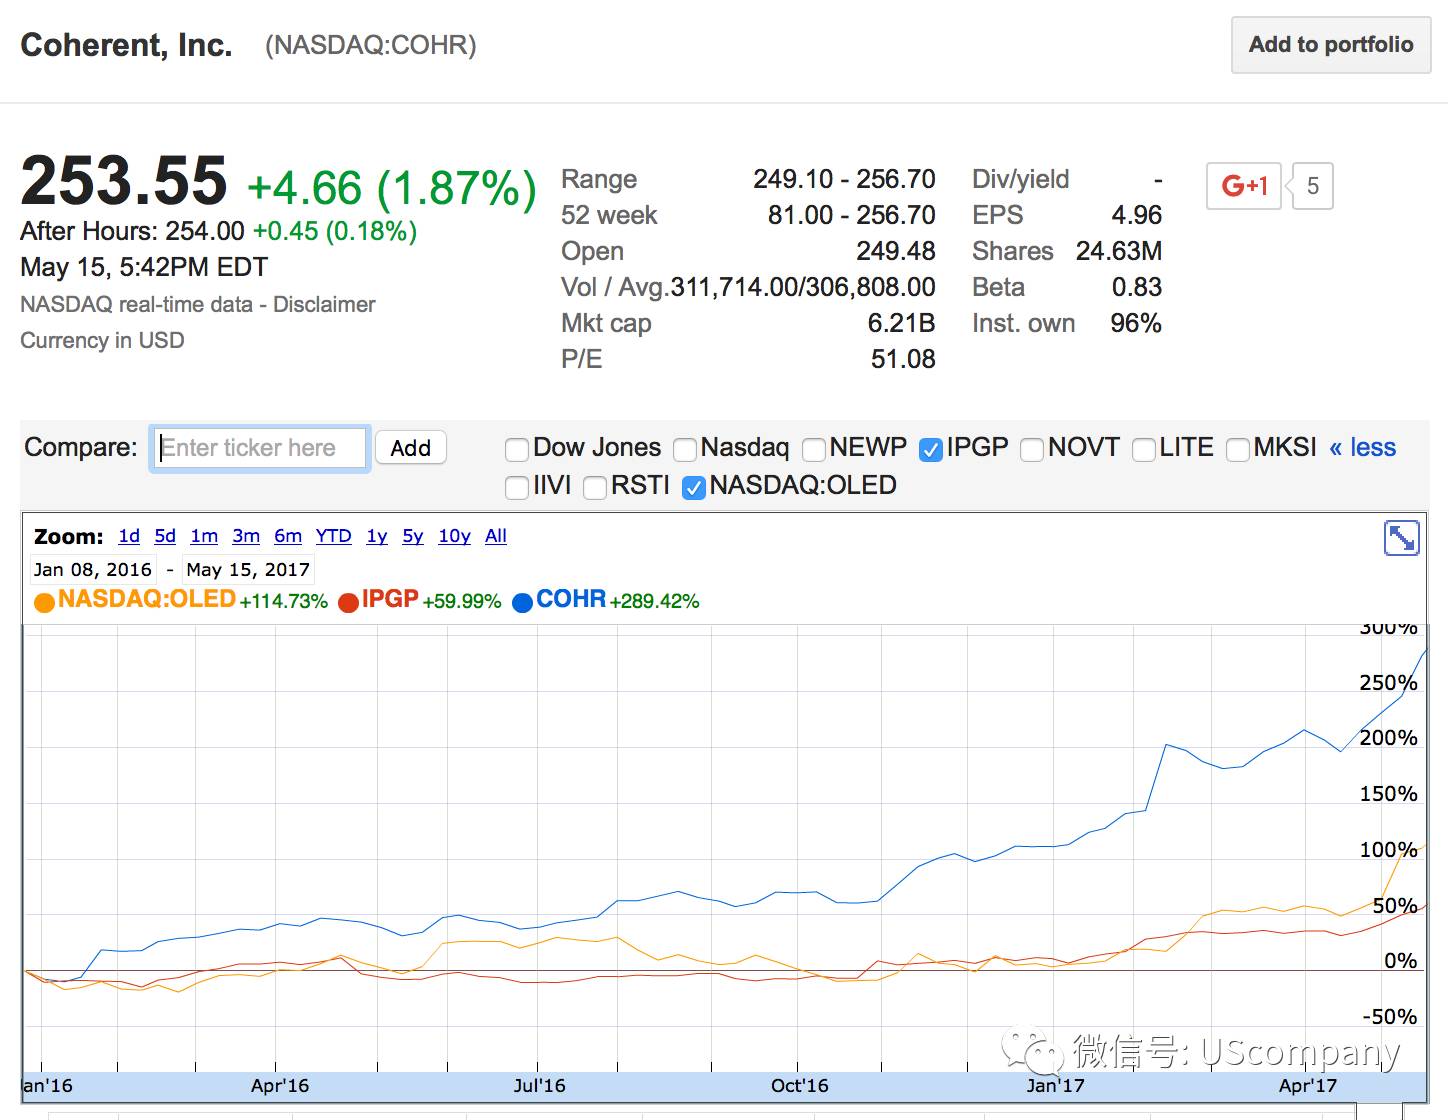Edit the May 15, 2017 end date field

coord(248,570)
